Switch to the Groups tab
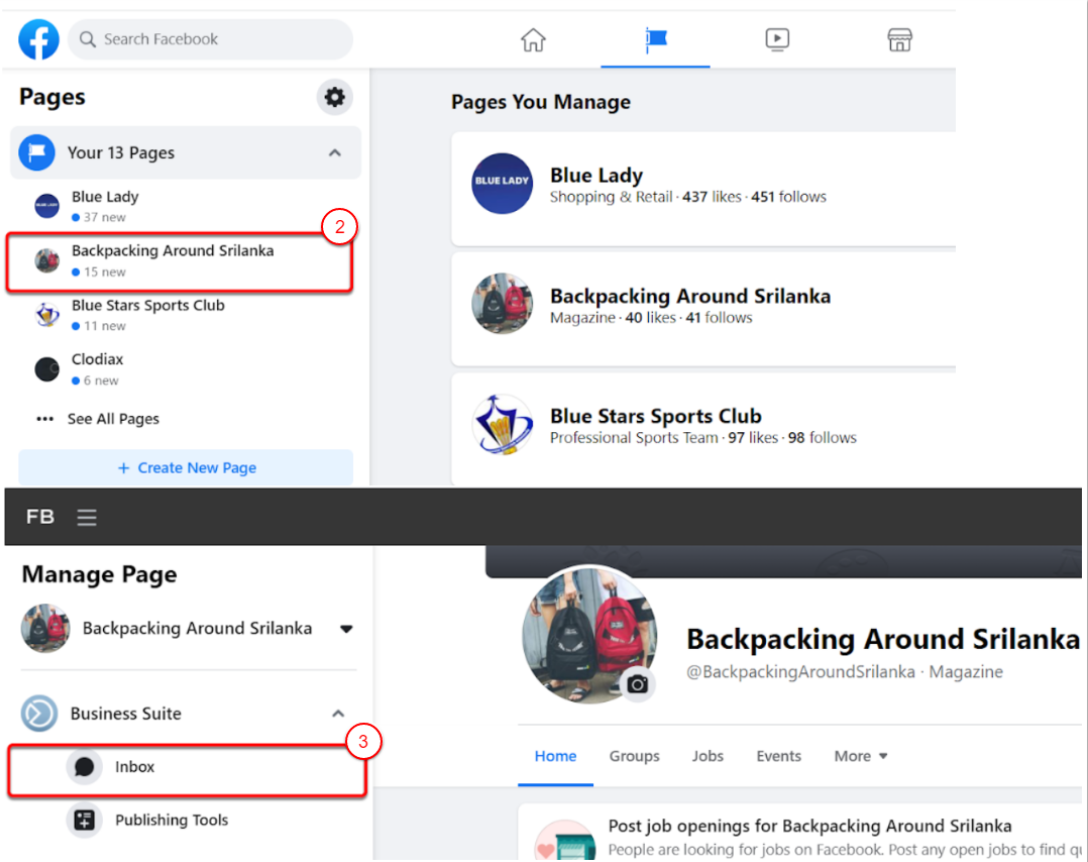Image resolution: width=1088 pixels, height=862 pixels. click(634, 756)
